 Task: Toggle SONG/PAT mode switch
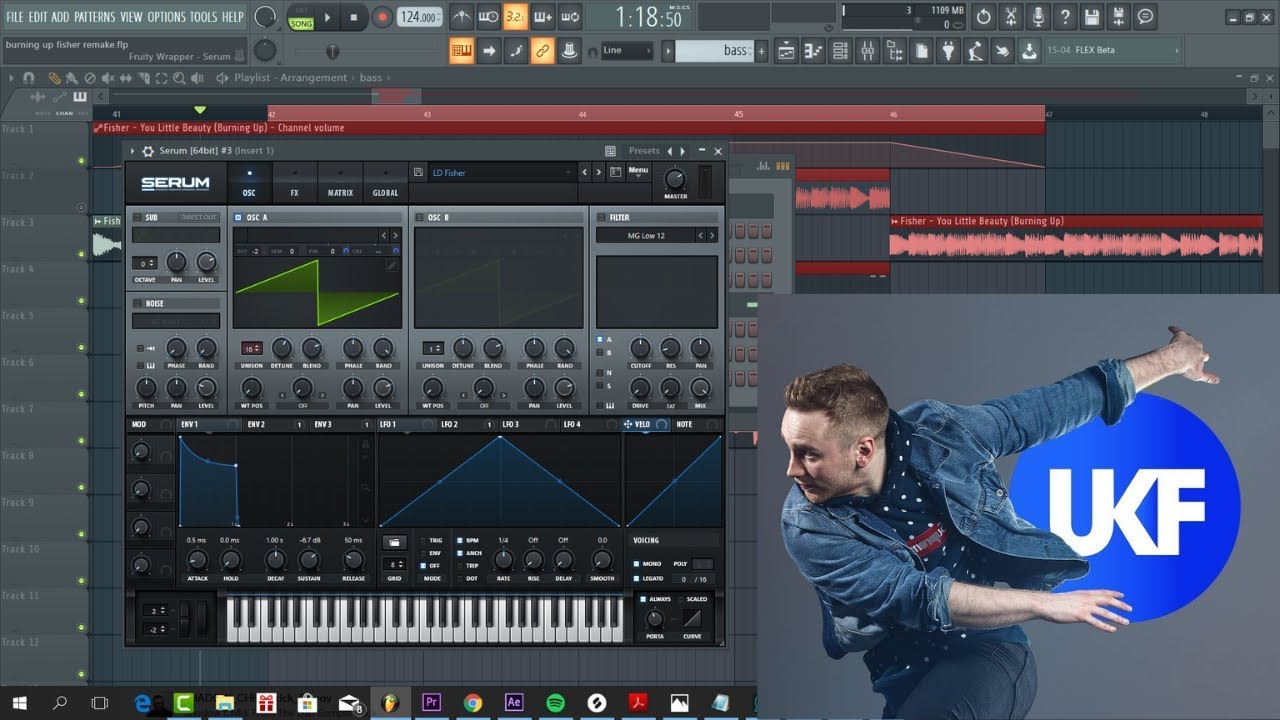point(301,17)
